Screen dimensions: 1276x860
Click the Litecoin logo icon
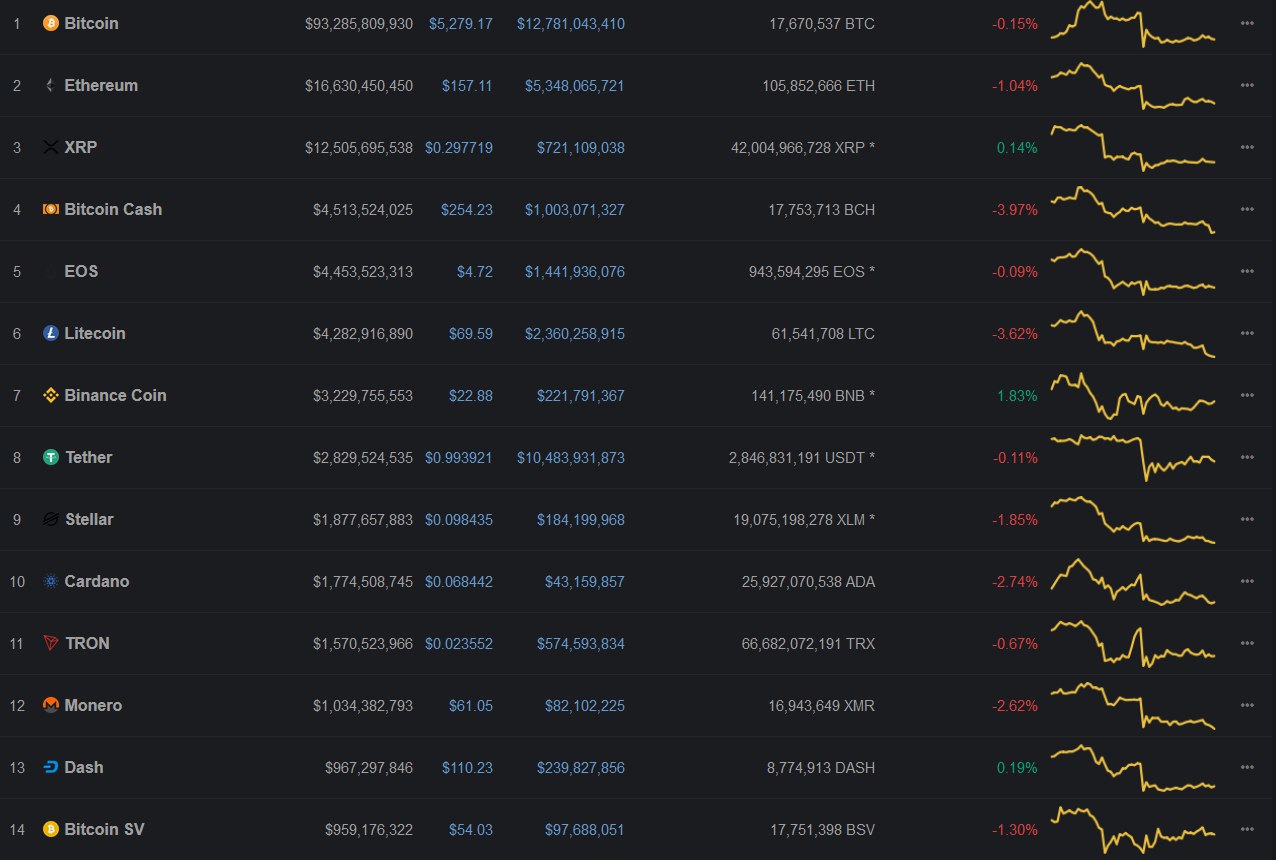(51, 333)
